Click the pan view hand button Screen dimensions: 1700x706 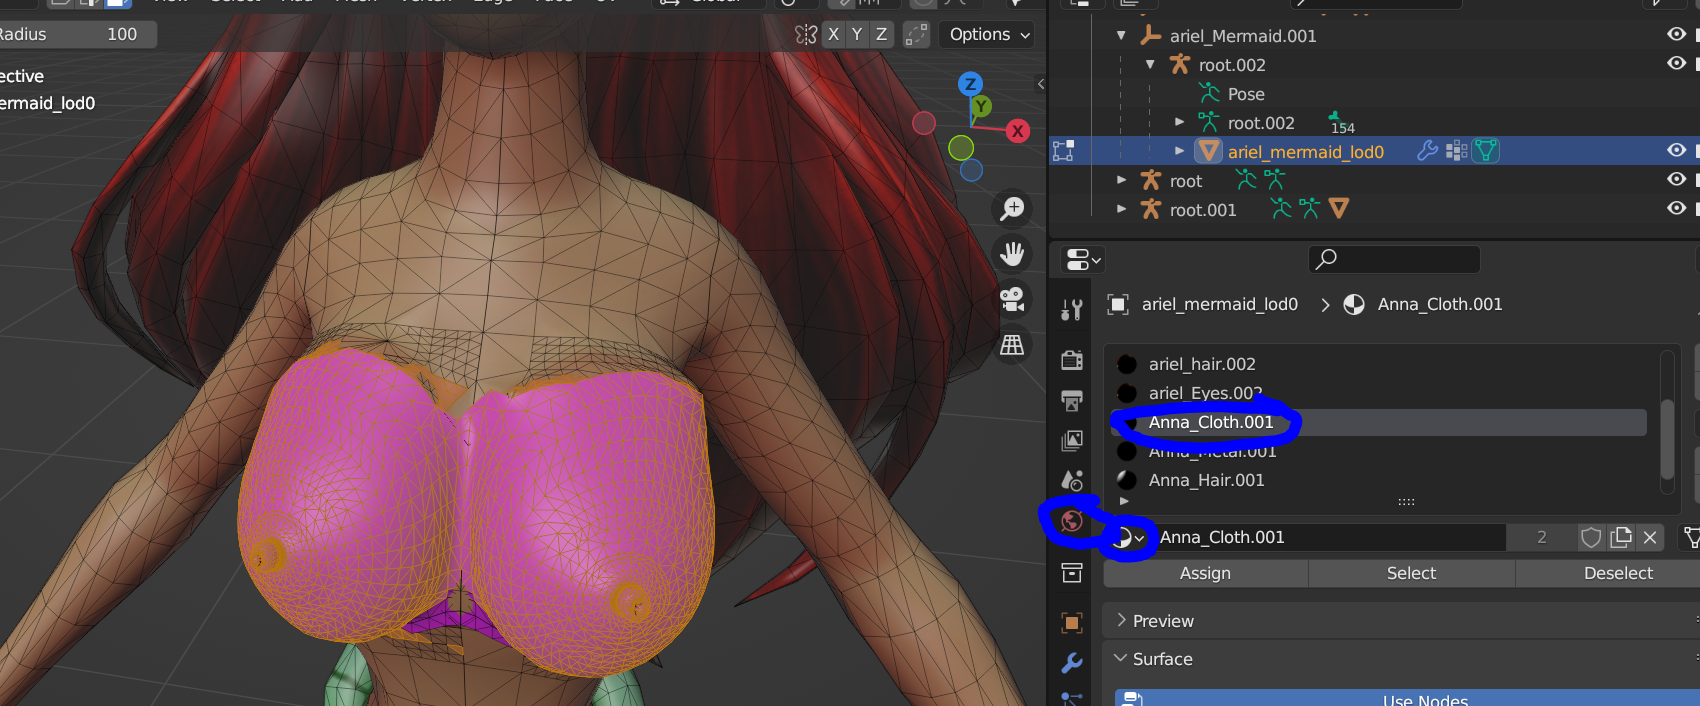click(x=1012, y=254)
